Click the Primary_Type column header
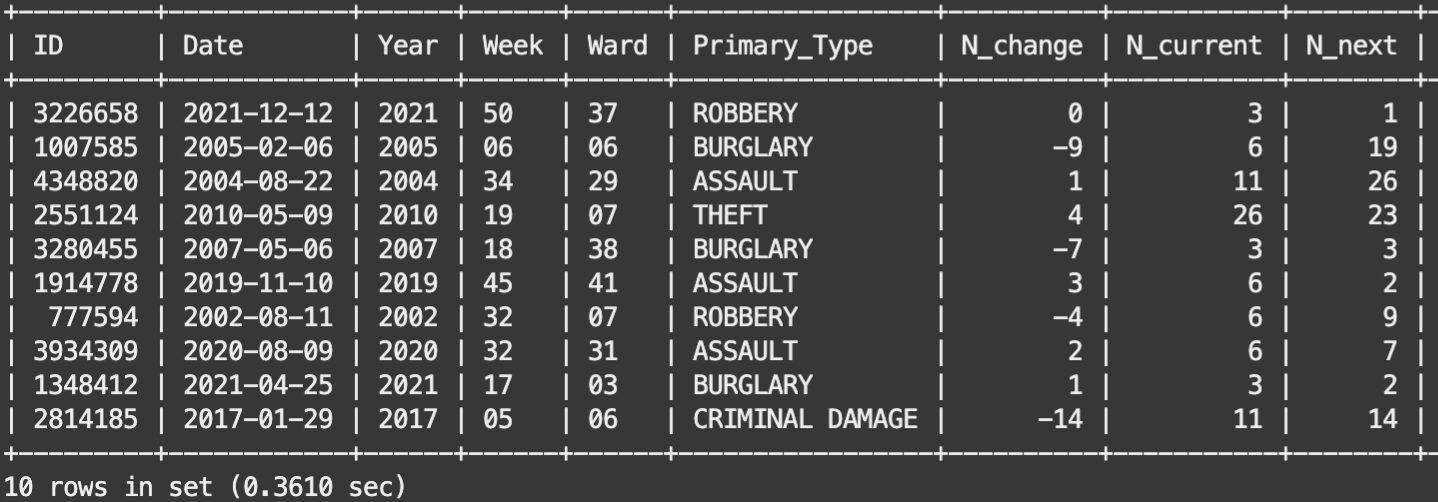This screenshot has height=502, width=1438. [x=783, y=46]
